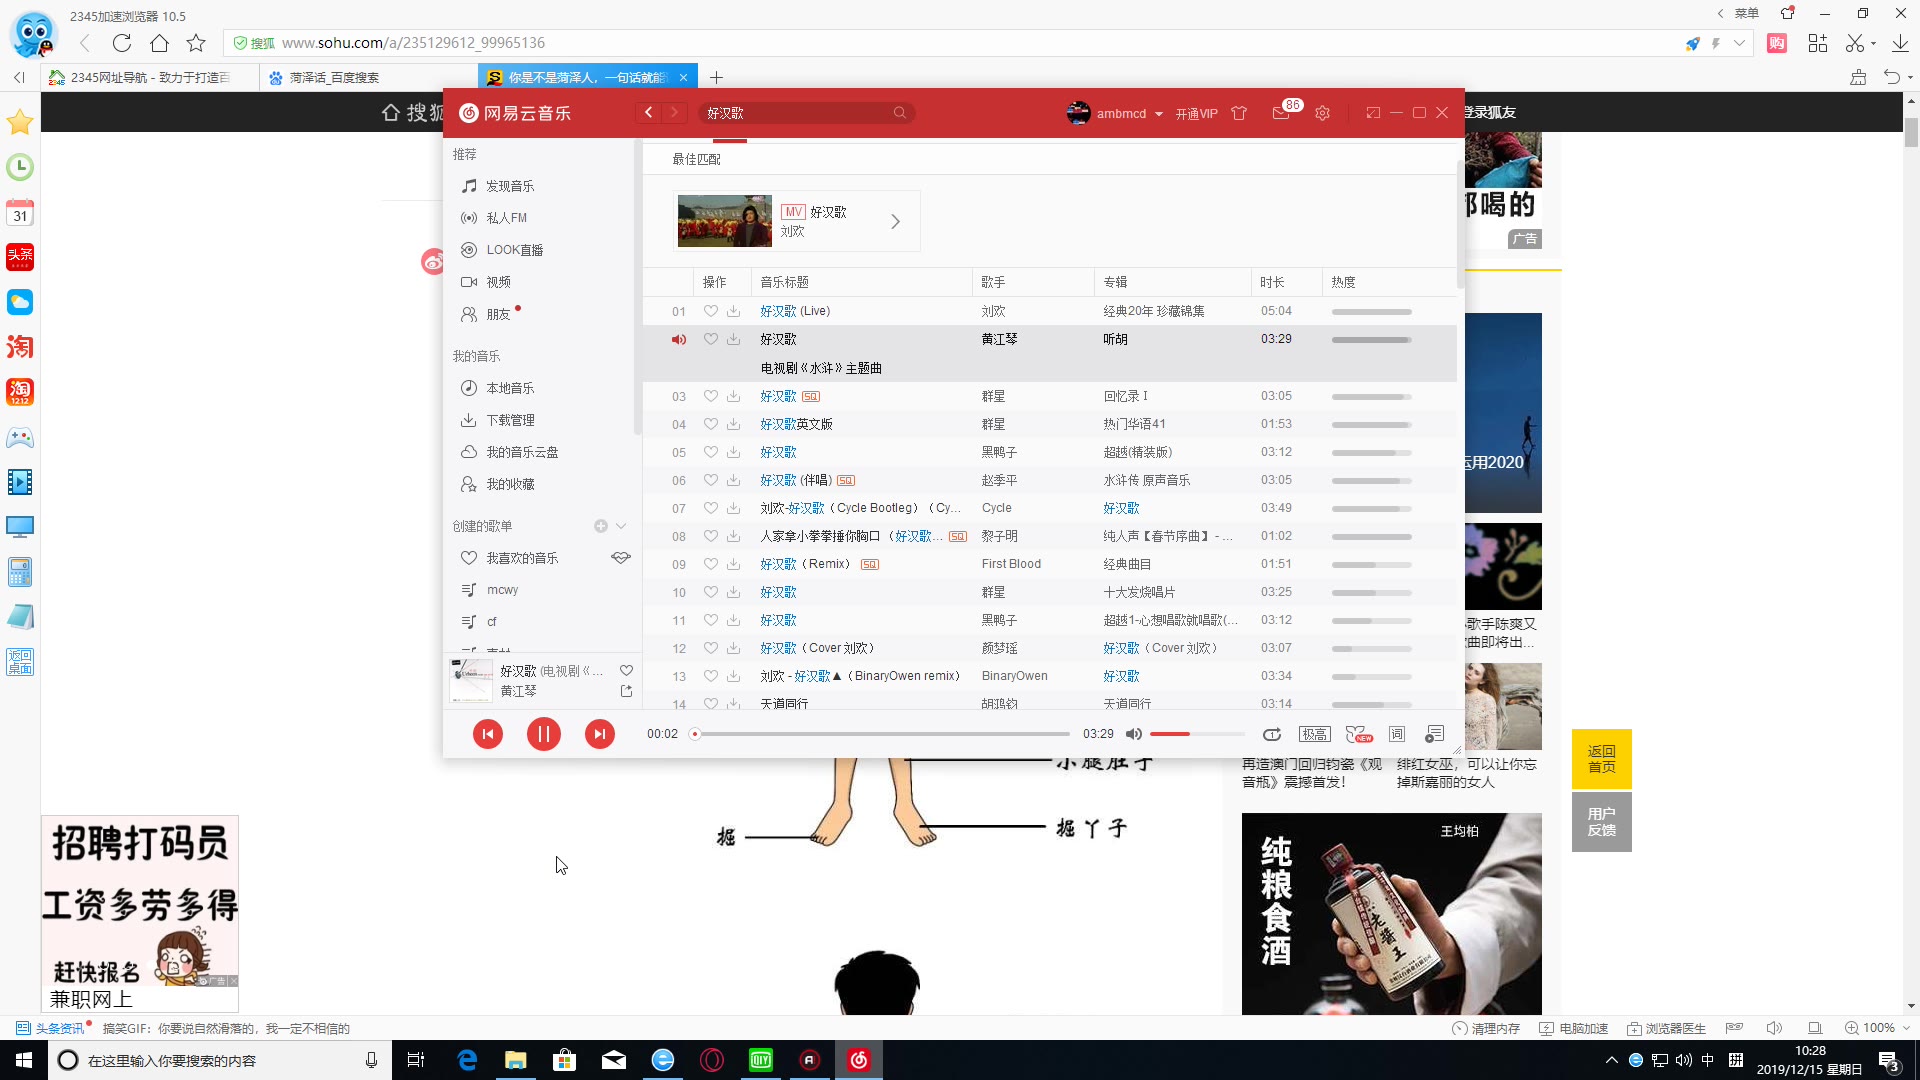Like song 05 by 黑鸭子
The height and width of the screenshot is (1080, 1920).
(711, 452)
